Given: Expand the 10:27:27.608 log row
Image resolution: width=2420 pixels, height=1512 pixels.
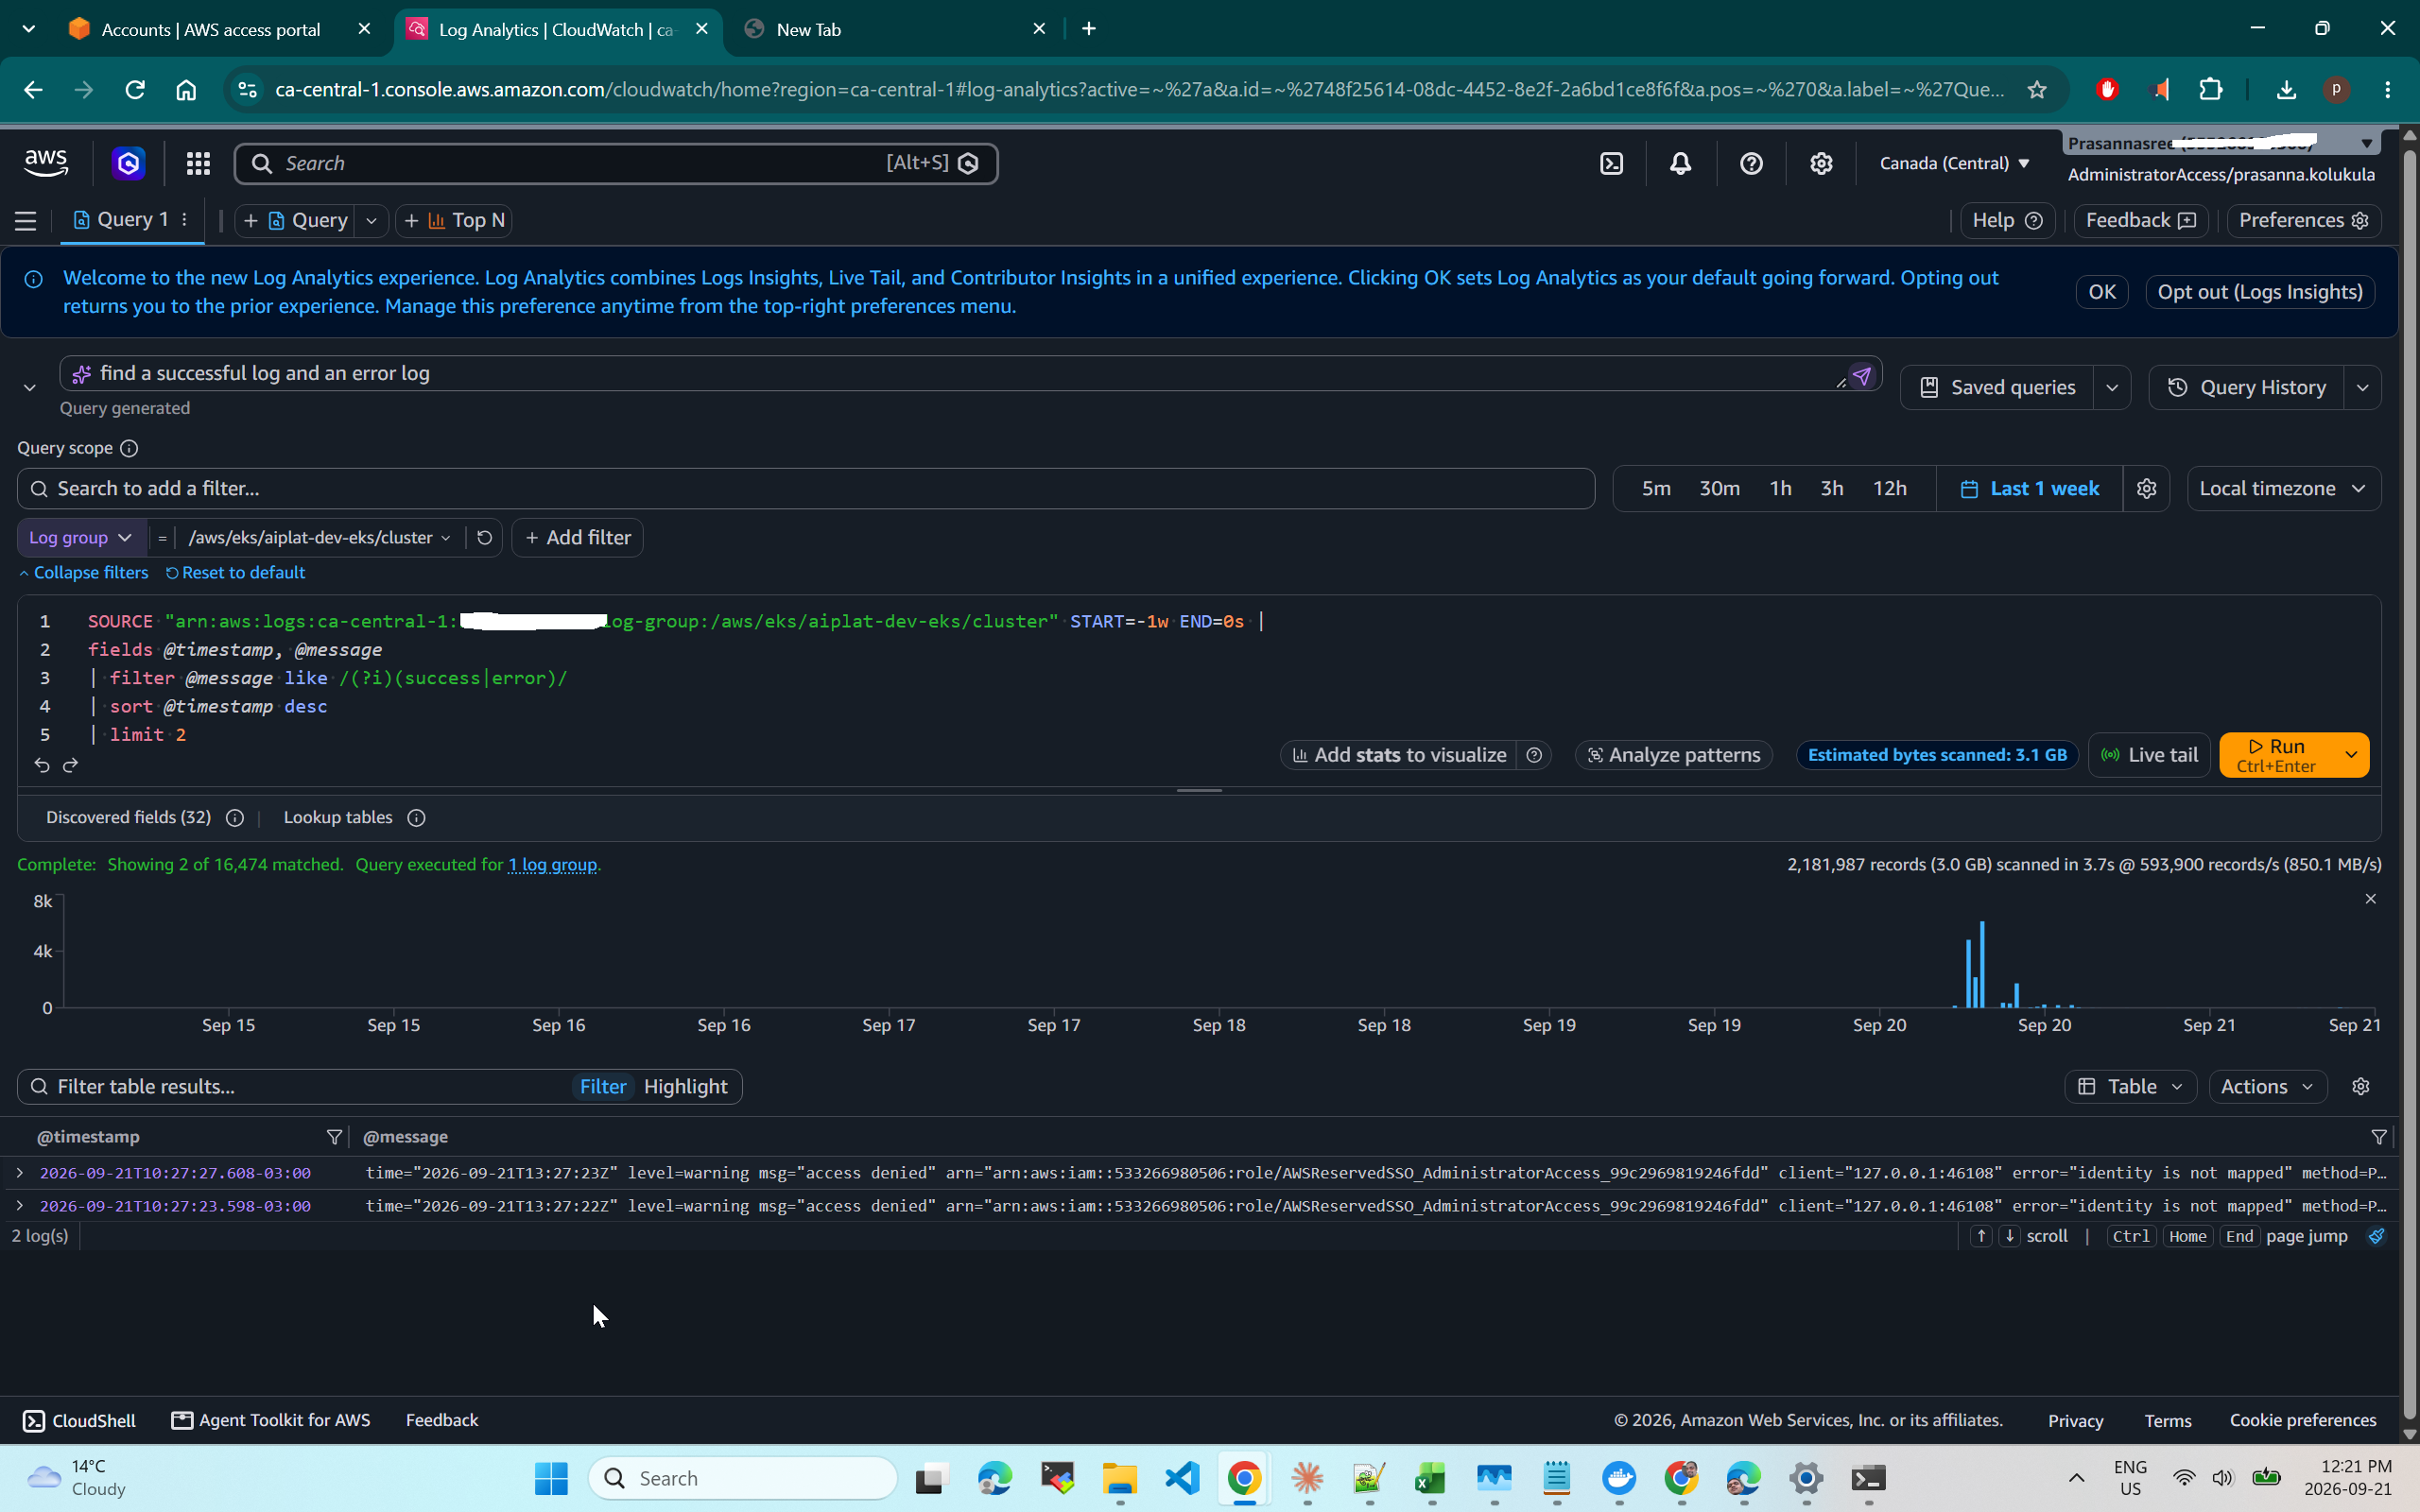Looking at the screenshot, I should pyautogui.click(x=19, y=1172).
